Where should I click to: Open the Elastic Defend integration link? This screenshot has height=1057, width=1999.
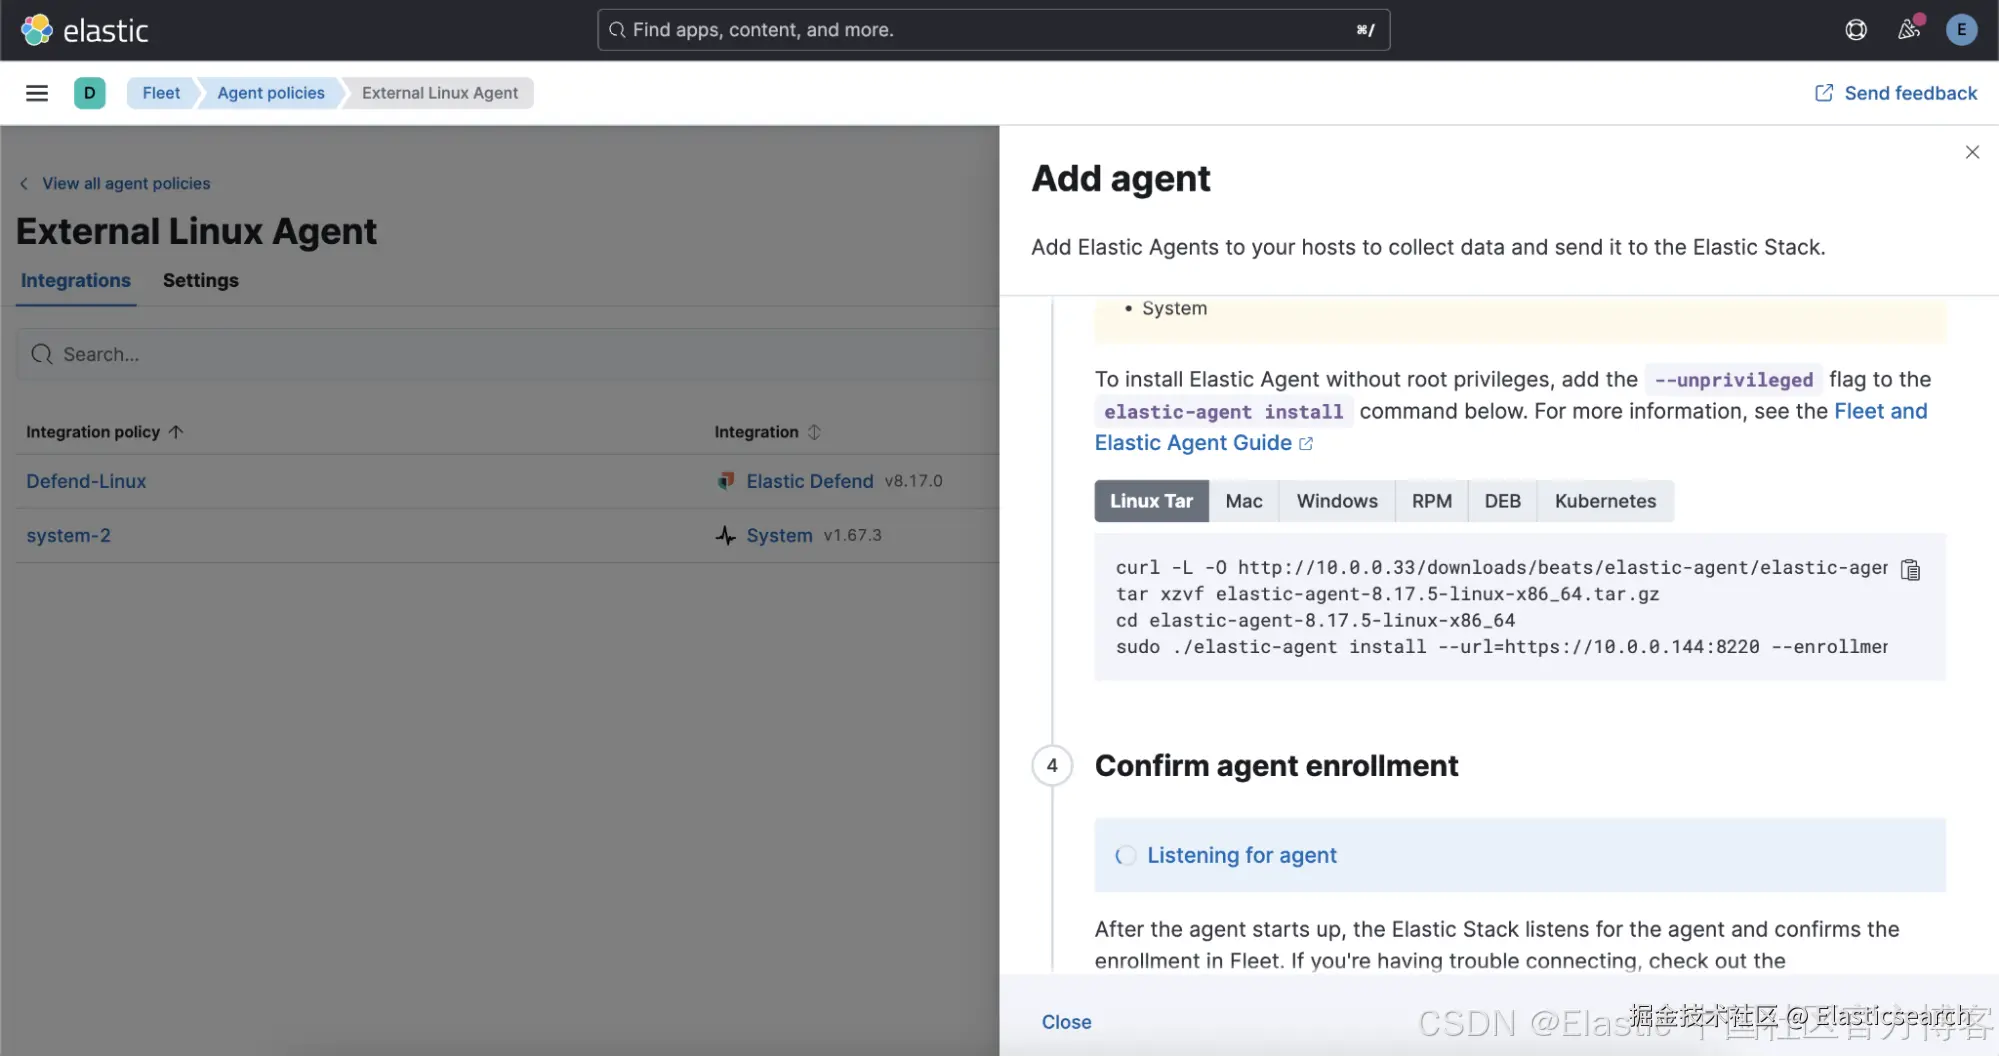pyautogui.click(x=810, y=481)
